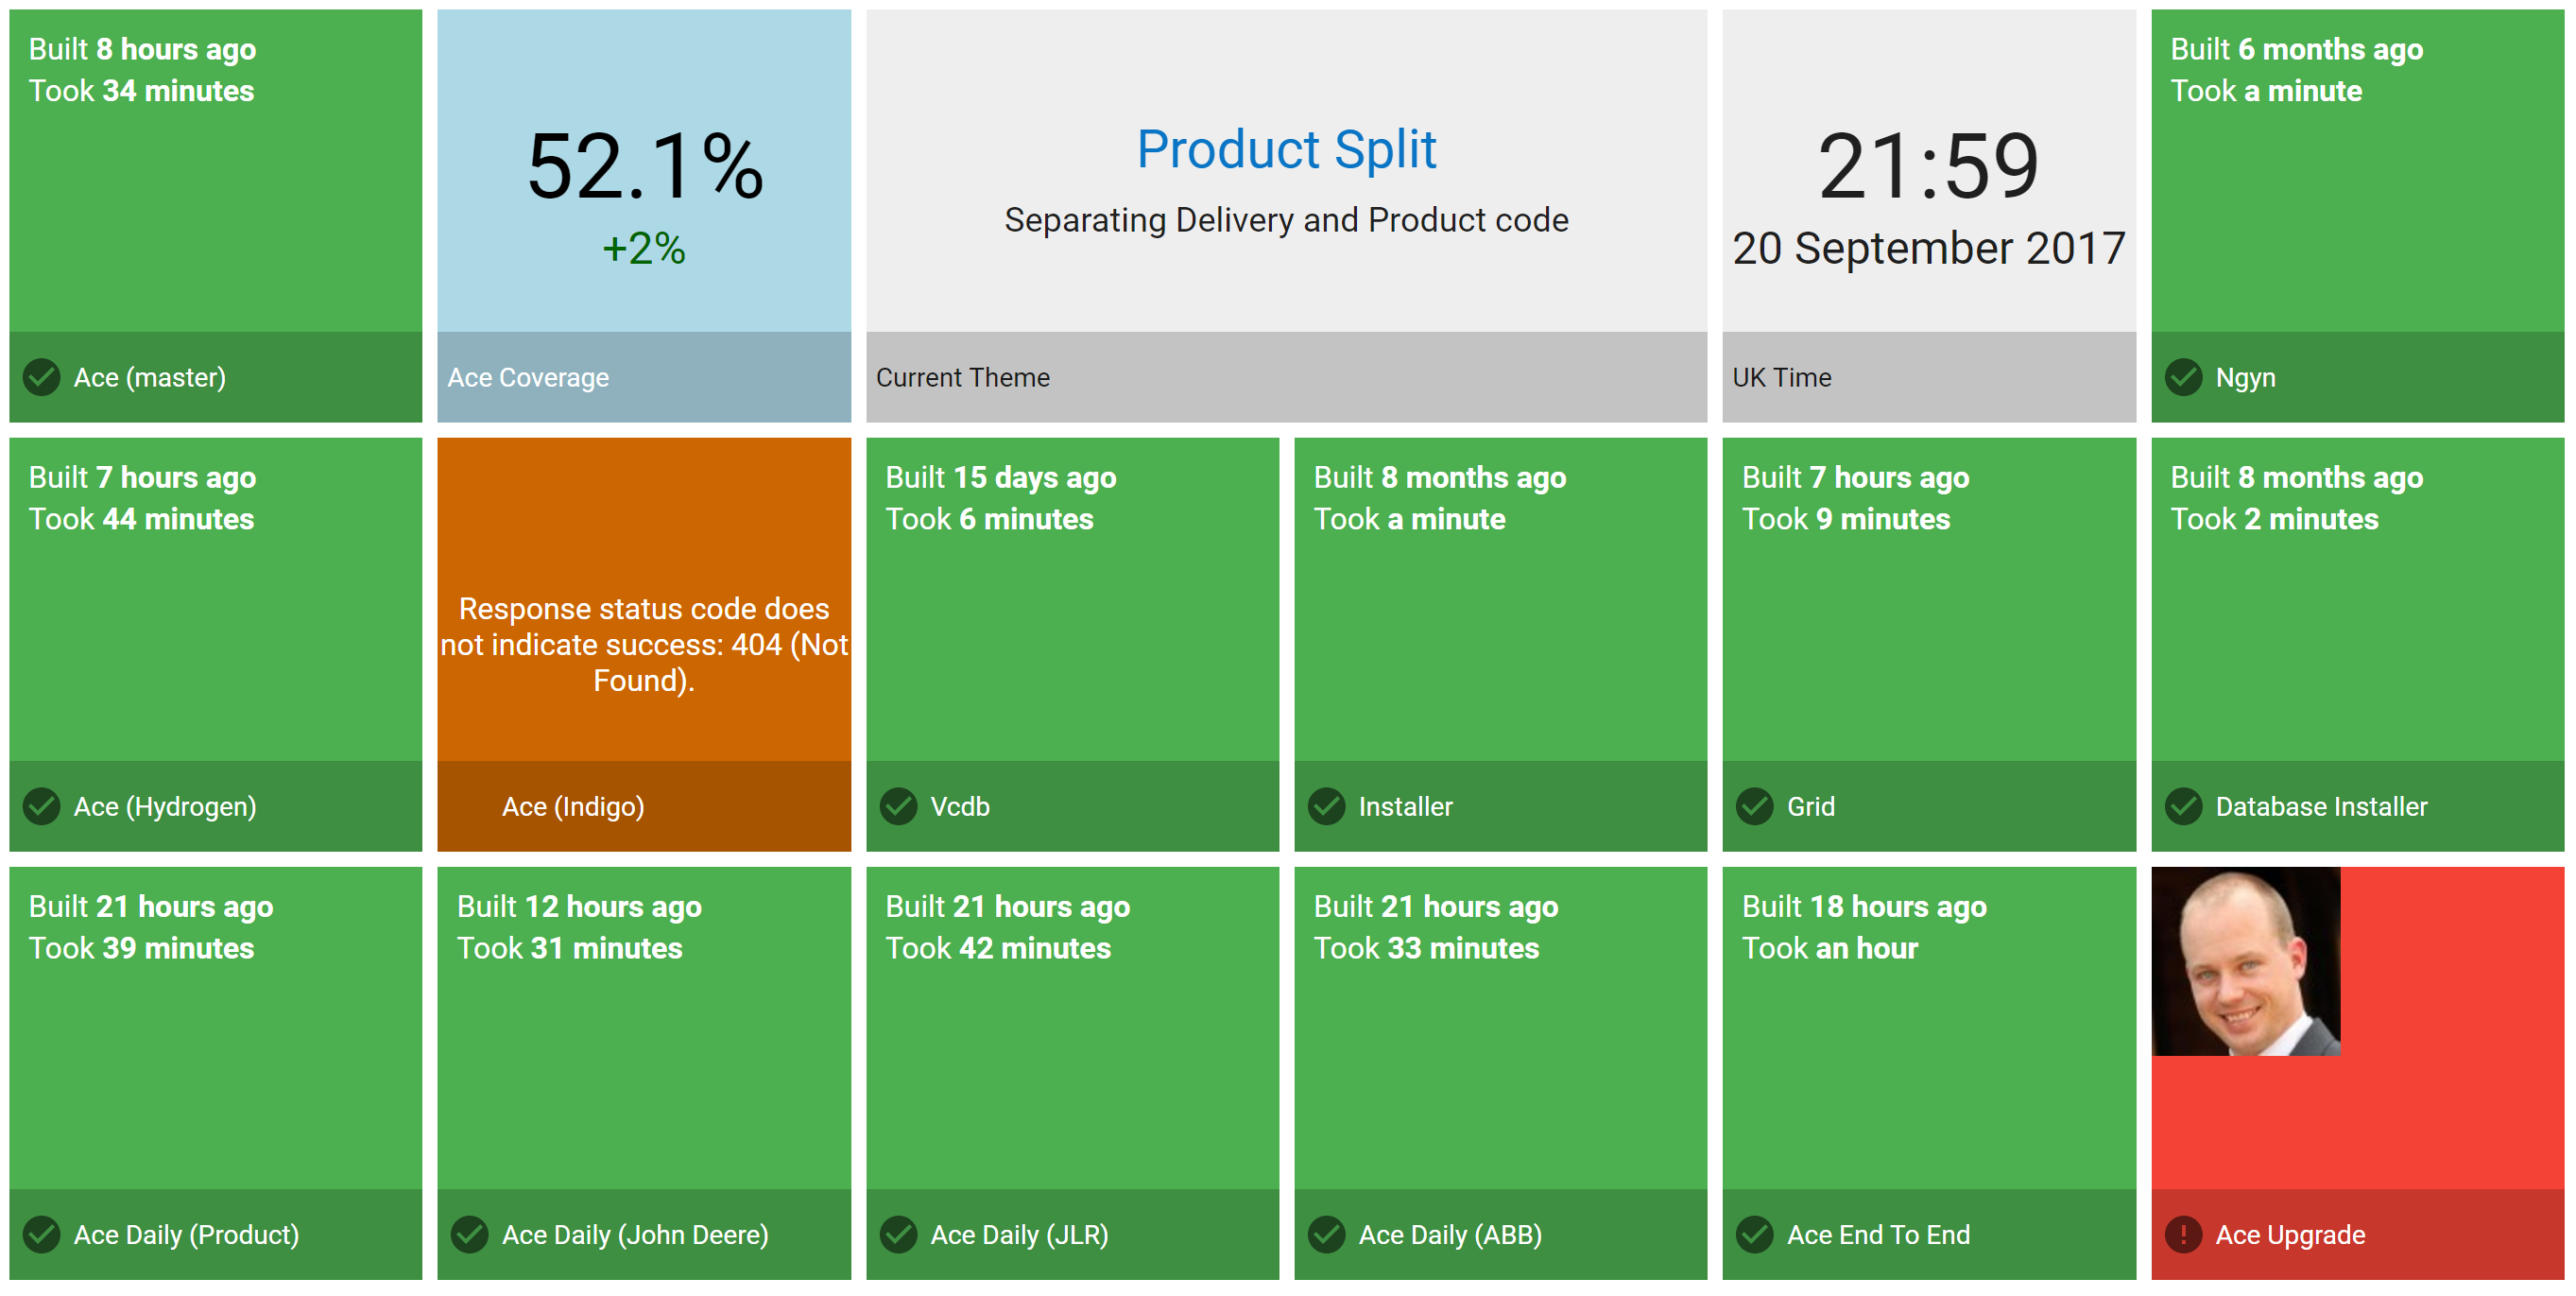Select the Ace Daily (John Deere) label

[x=634, y=1234]
